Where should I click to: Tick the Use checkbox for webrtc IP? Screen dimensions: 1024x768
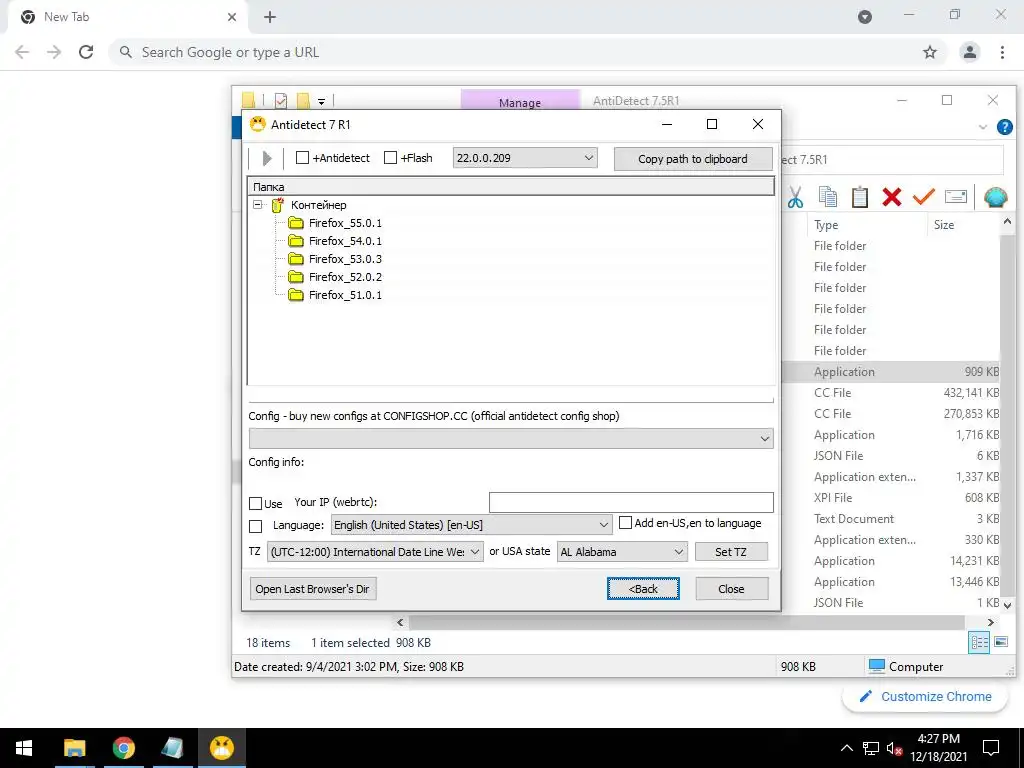tap(255, 504)
